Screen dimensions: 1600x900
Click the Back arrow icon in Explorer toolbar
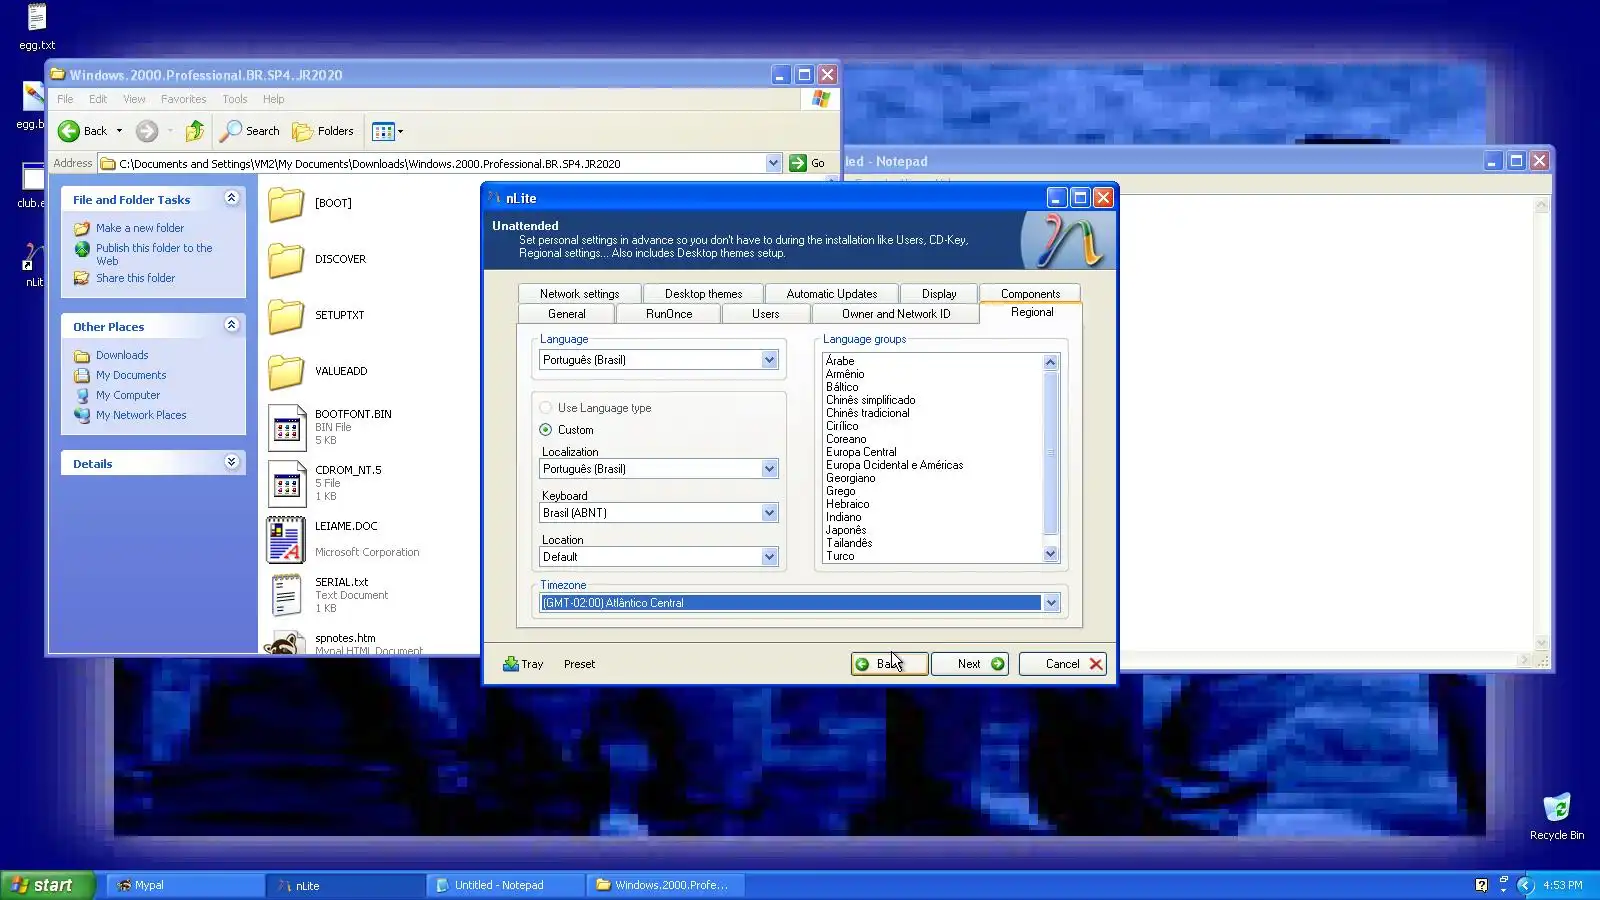coord(69,131)
